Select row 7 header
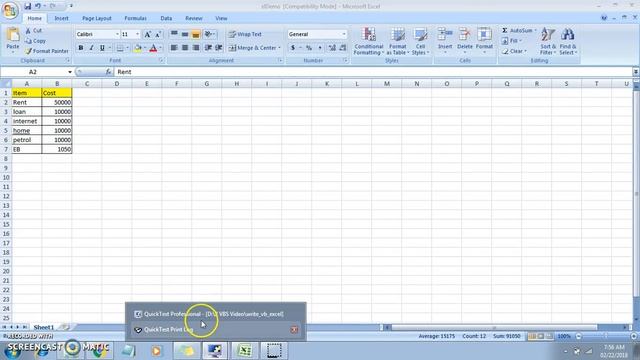The width and height of the screenshot is (640, 360). 6,149
